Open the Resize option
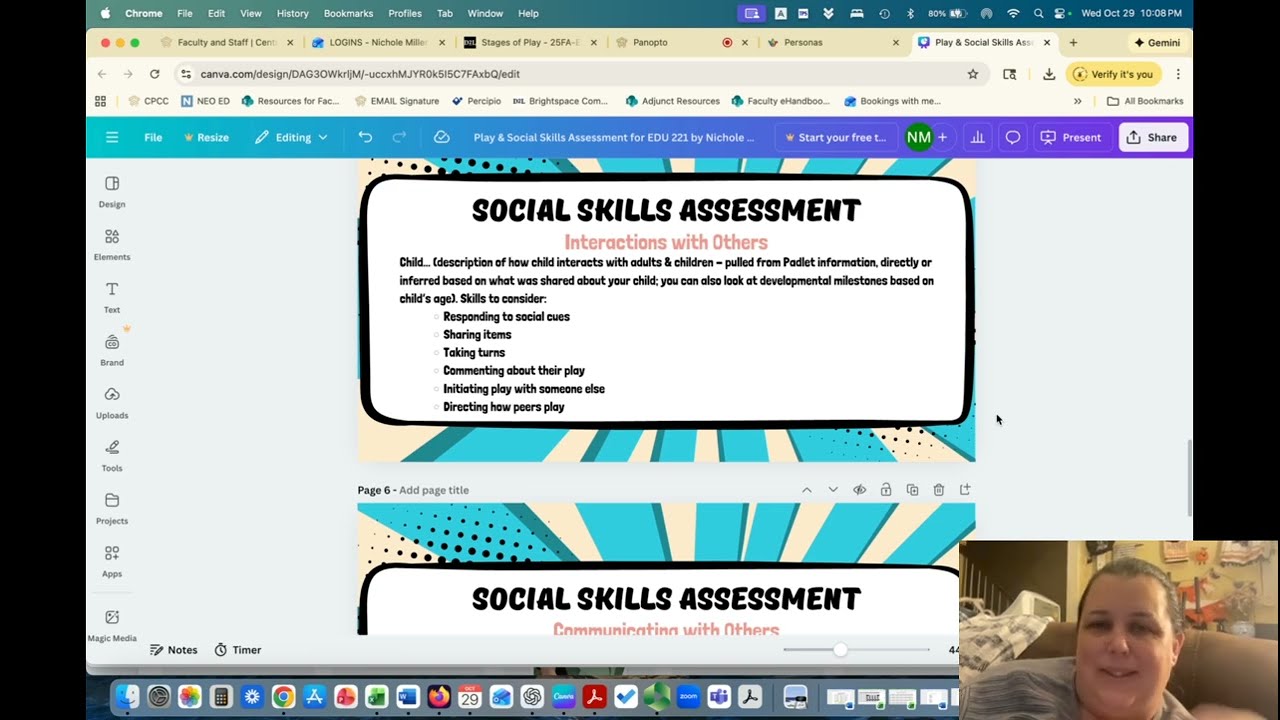The height and width of the screenshot is (720, 1280). pos(206,137)
